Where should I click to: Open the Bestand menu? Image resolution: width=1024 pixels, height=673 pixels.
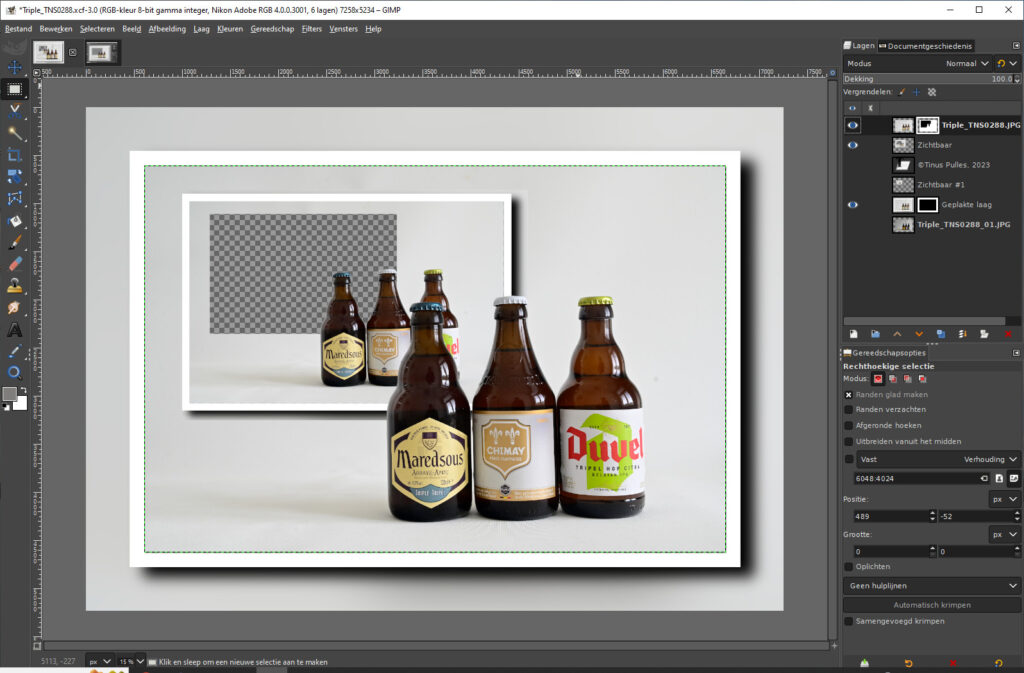coord(18,29)
